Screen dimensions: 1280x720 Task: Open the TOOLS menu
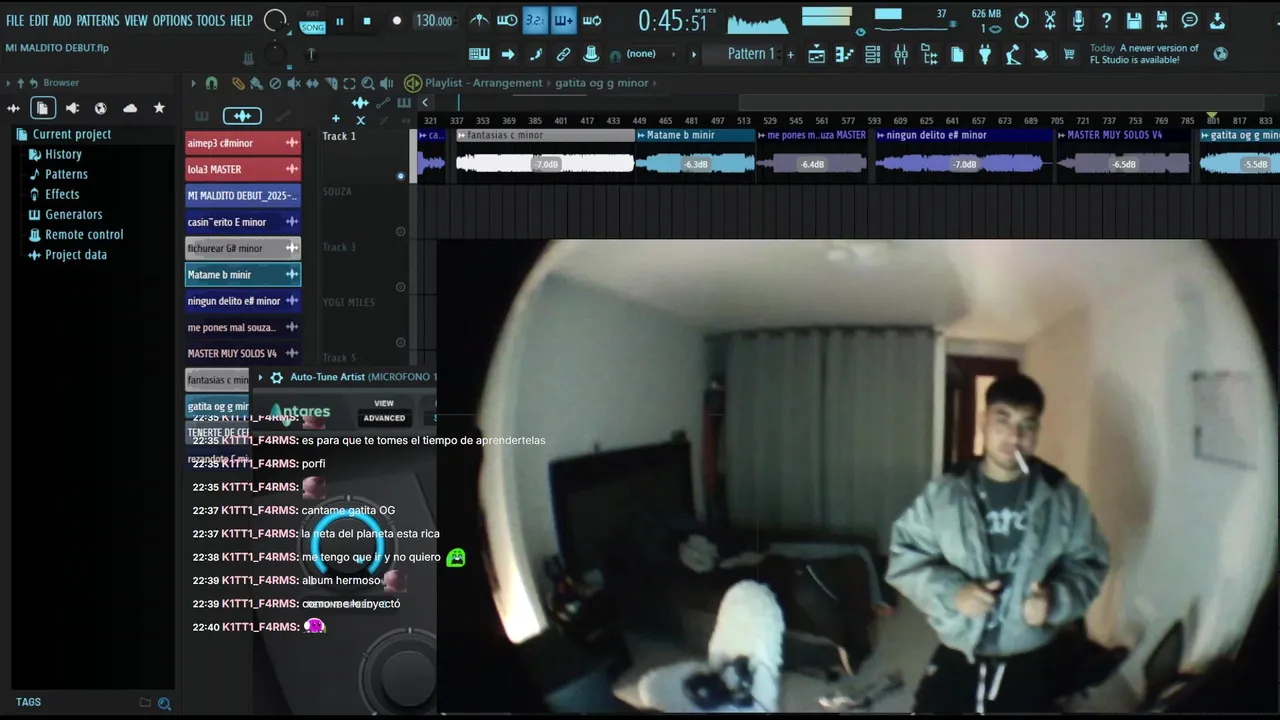point(211,20)
